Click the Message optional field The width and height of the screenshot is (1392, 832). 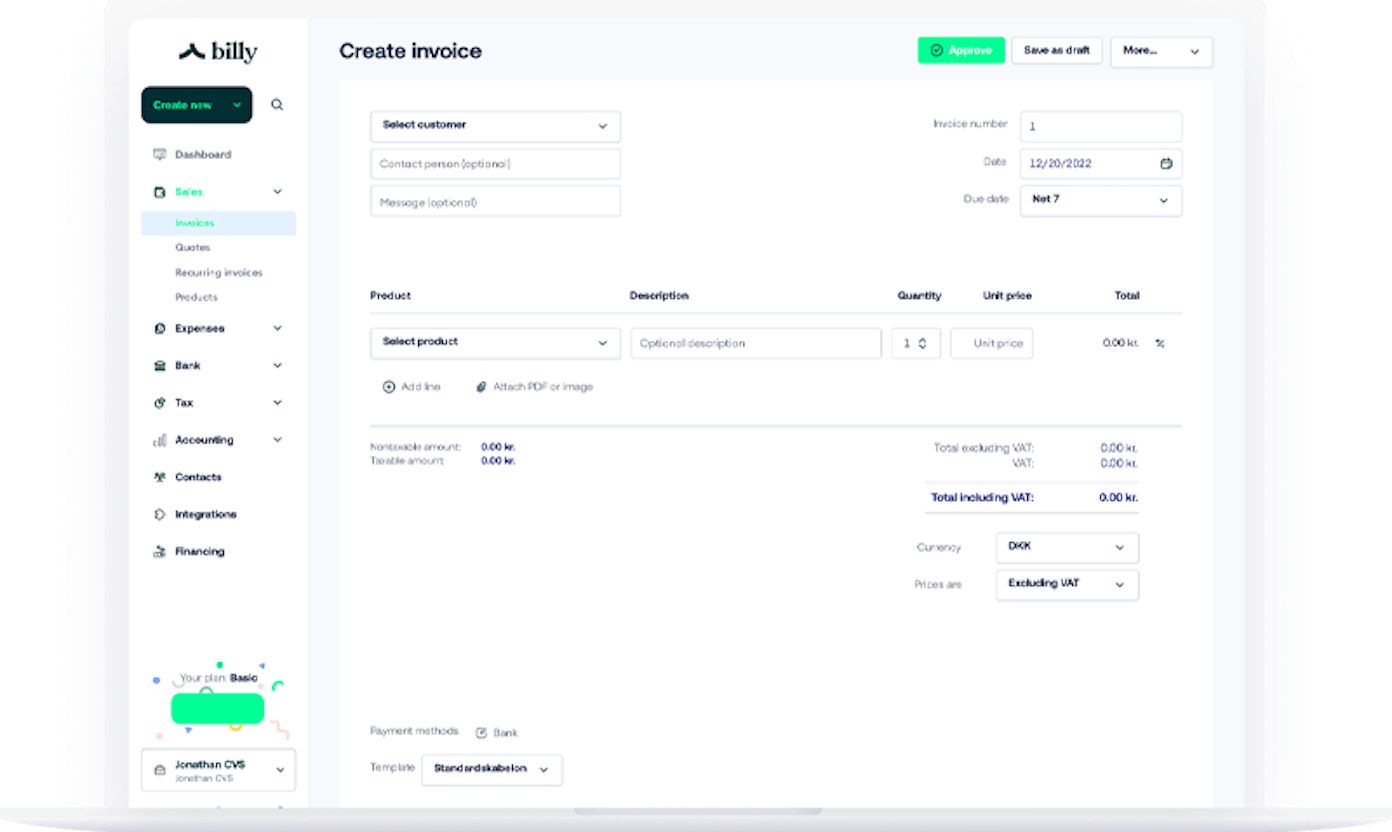[x=495, y=201]
